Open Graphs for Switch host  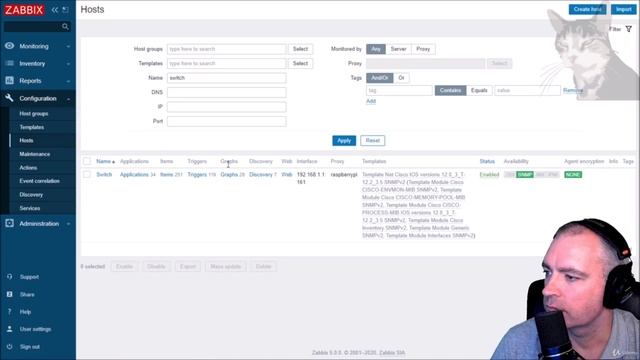(x=229, y=174)
